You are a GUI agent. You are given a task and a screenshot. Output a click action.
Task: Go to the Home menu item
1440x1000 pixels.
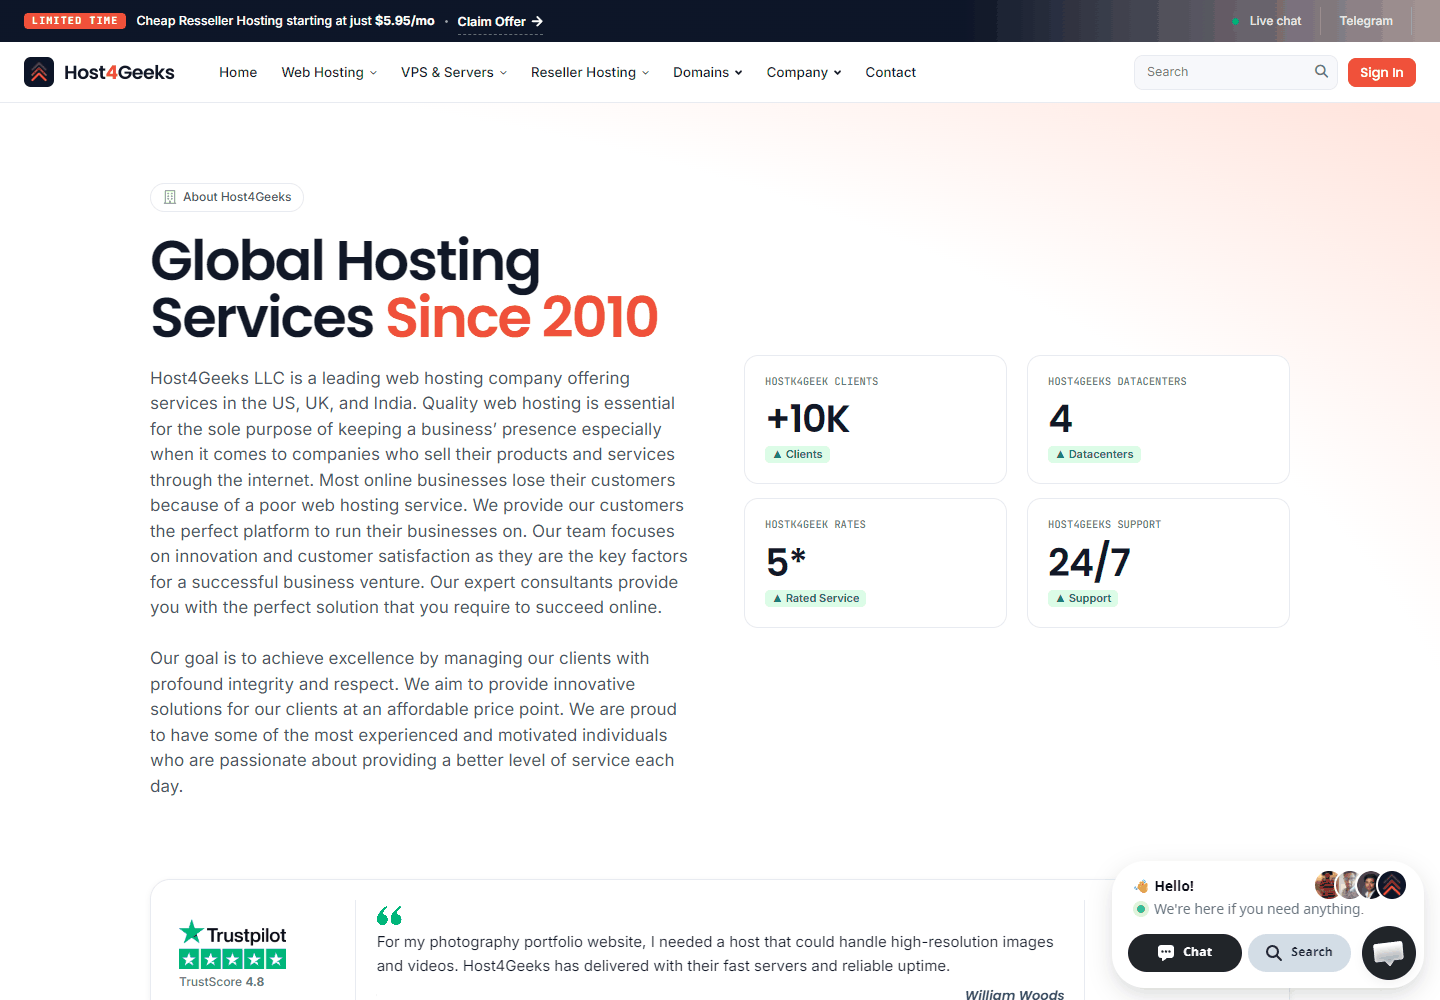(238, 72)
